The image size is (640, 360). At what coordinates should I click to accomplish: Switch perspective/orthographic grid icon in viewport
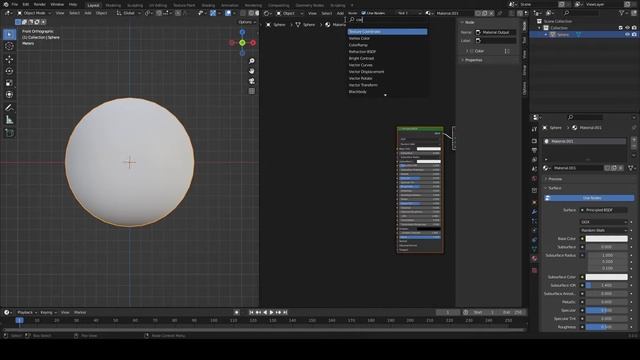coord(252,91)
